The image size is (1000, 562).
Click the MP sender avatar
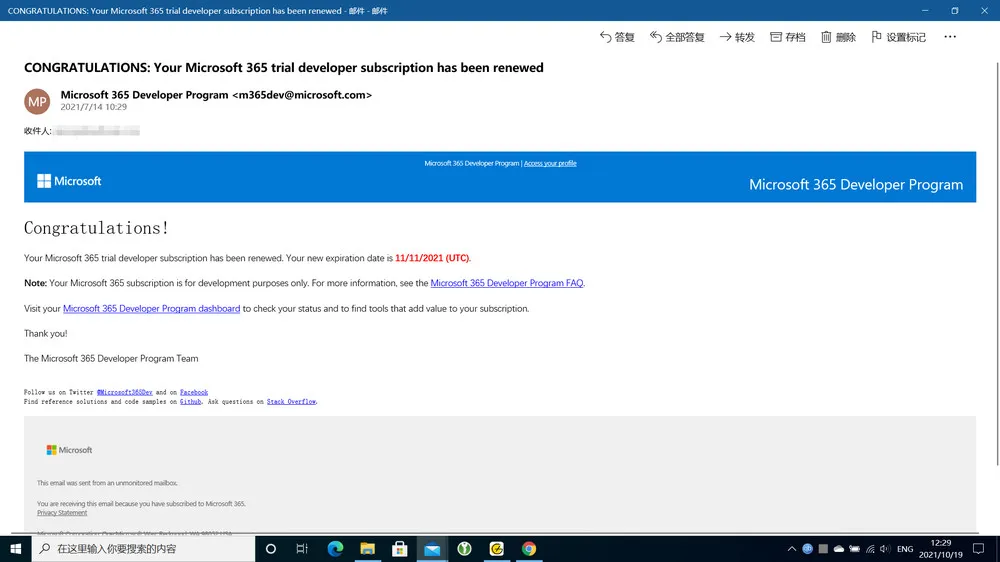37,101
